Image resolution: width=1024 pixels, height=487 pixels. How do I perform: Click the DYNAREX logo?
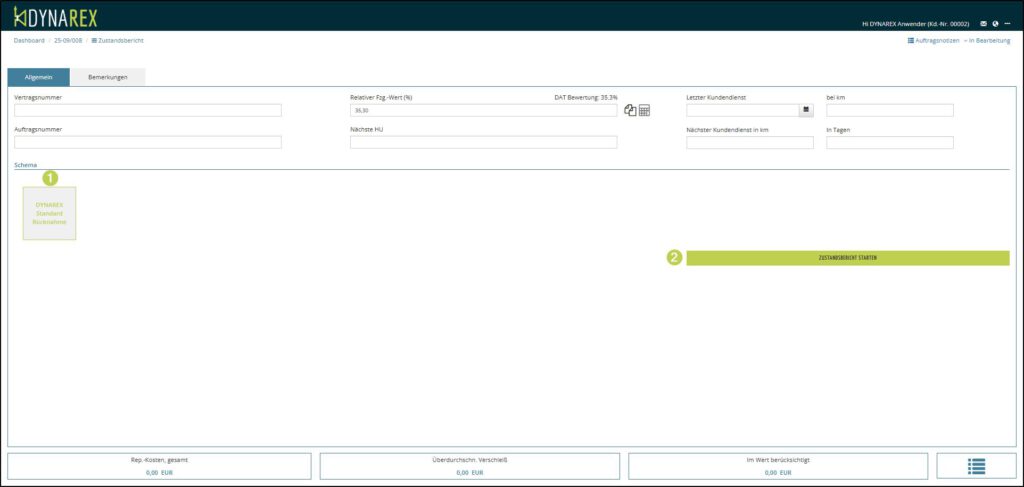click(x=56, y=16)
